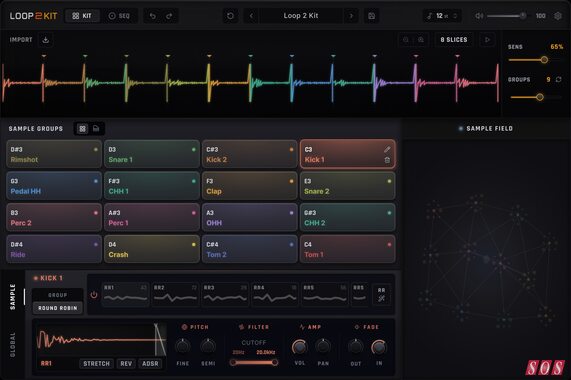Delete Kick 1 with the trash icon
Viewport: 571px width, 380px height.
pos(387,160)
